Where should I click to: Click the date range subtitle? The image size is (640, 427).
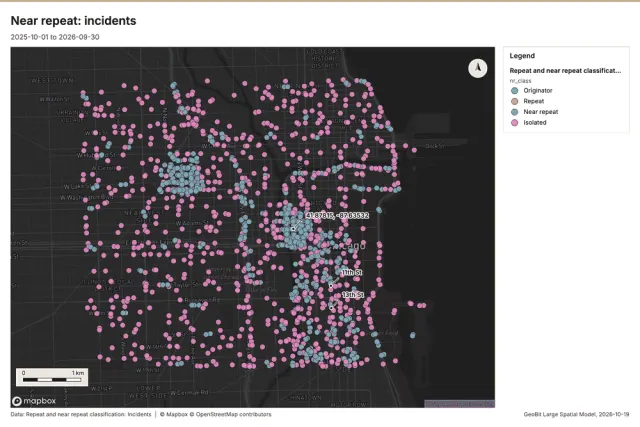click(55, 37)
